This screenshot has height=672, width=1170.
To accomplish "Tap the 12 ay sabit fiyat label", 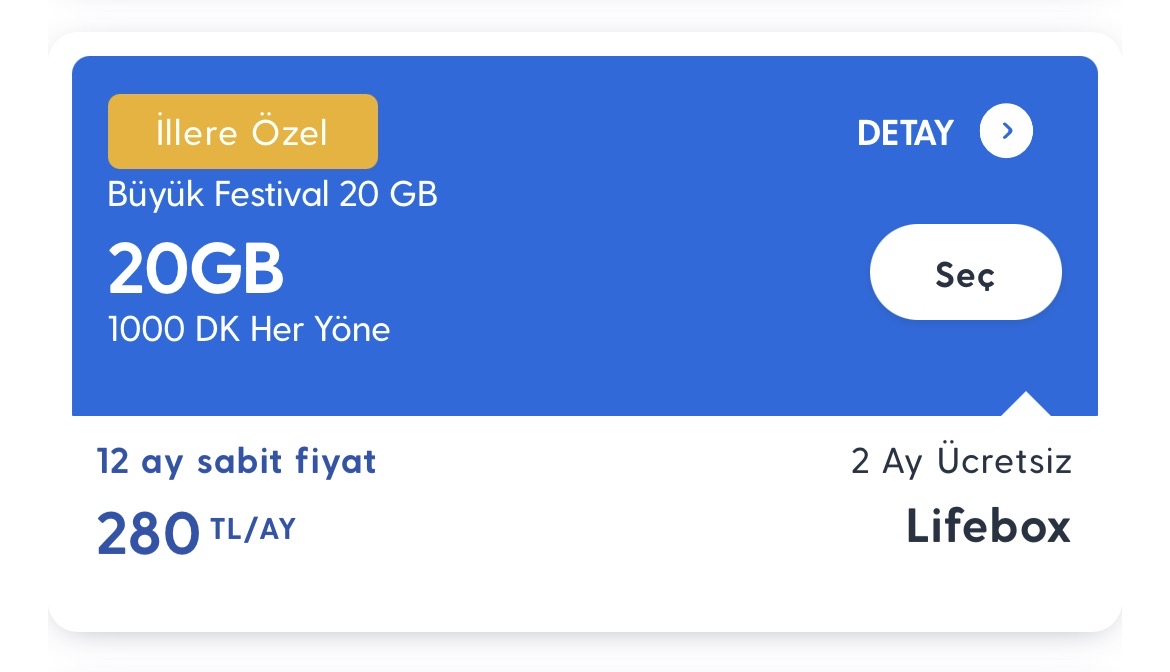I will coord(237,462).
